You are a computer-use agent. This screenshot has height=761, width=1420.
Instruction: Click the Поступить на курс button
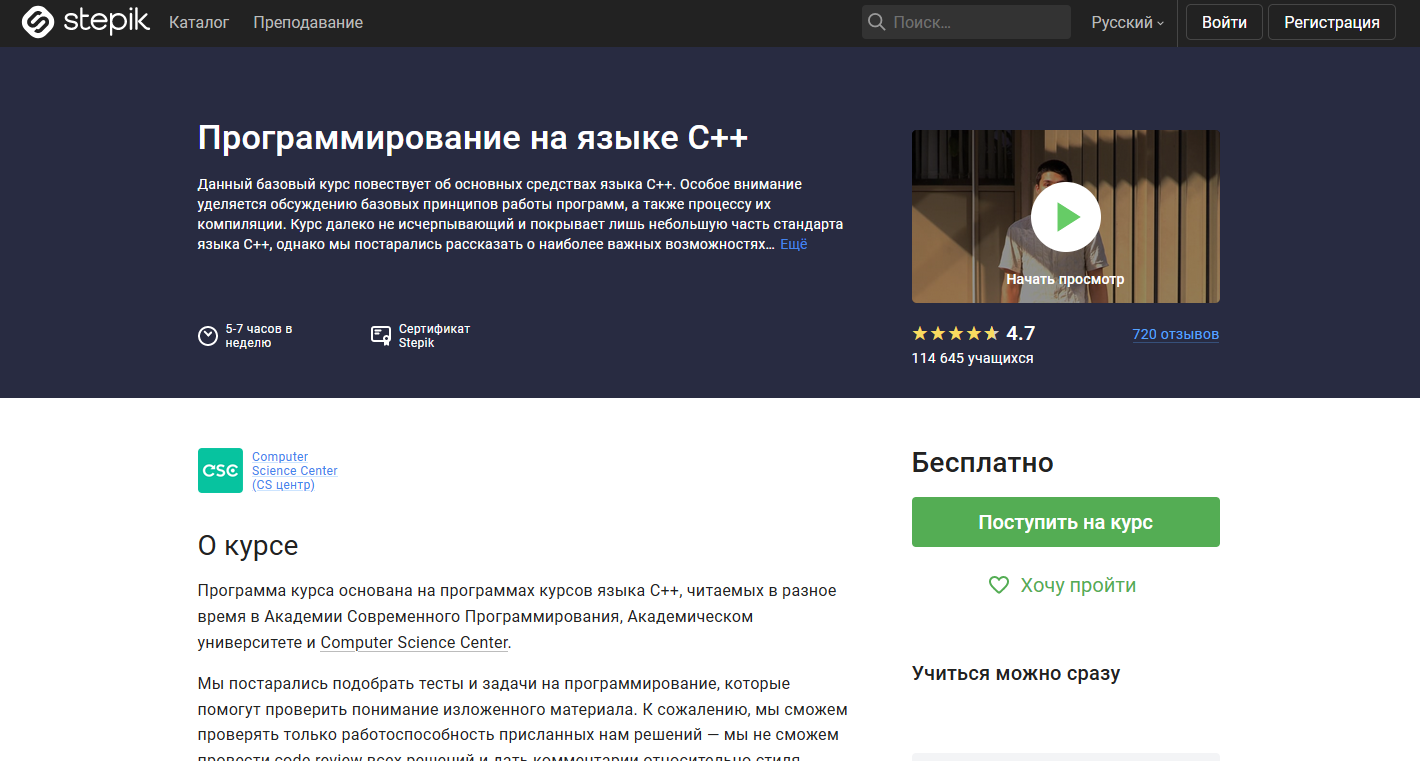coord(1065,521)
